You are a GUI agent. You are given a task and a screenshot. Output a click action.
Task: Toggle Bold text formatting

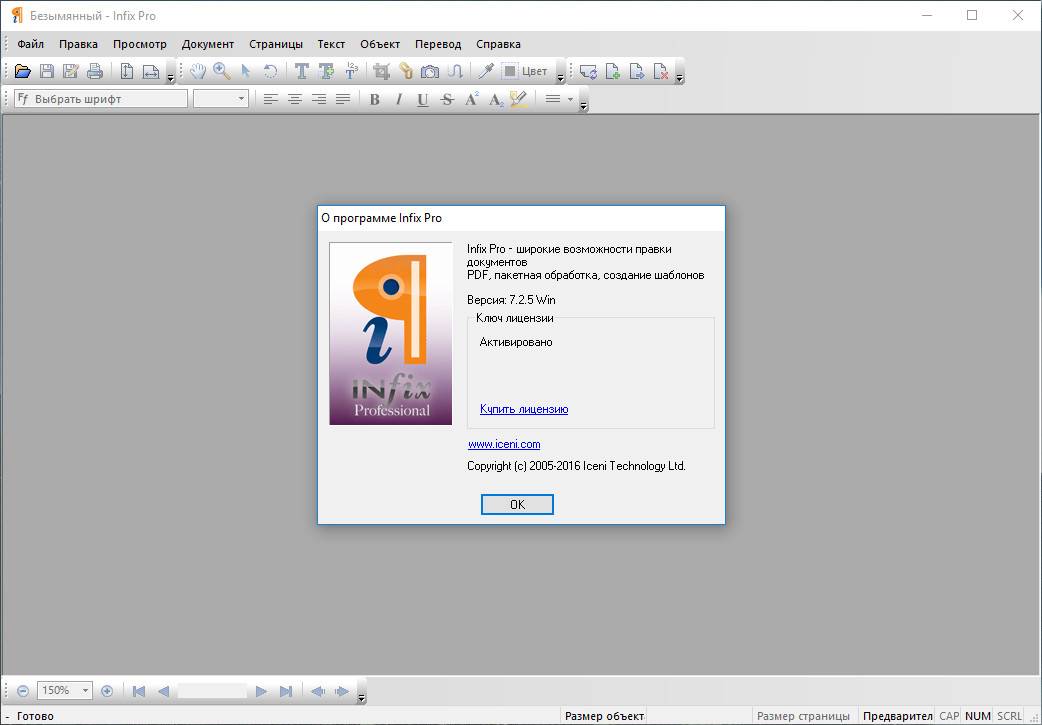coord(374,99)
